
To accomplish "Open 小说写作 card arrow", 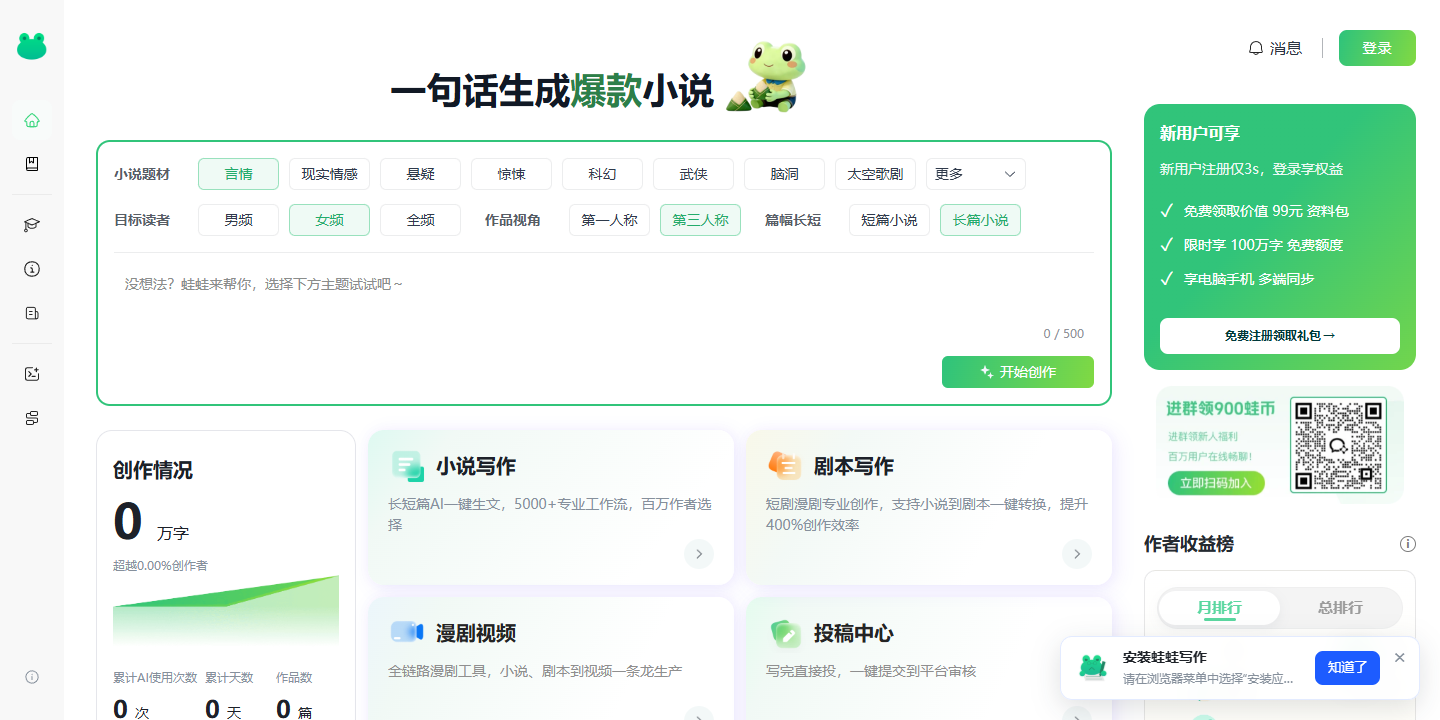I will coord(699,553).
